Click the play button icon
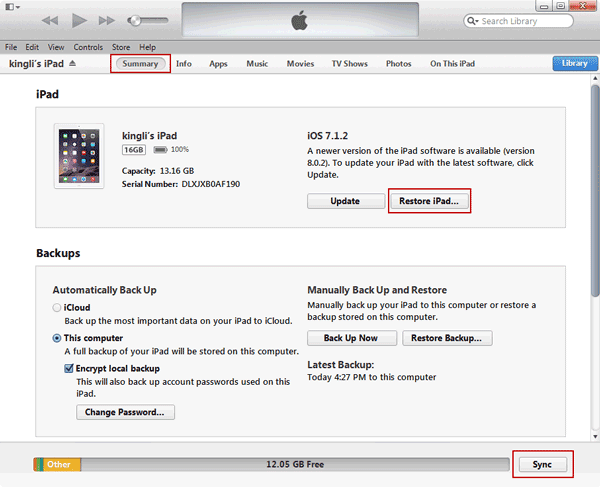 click(x=79, y=20)
